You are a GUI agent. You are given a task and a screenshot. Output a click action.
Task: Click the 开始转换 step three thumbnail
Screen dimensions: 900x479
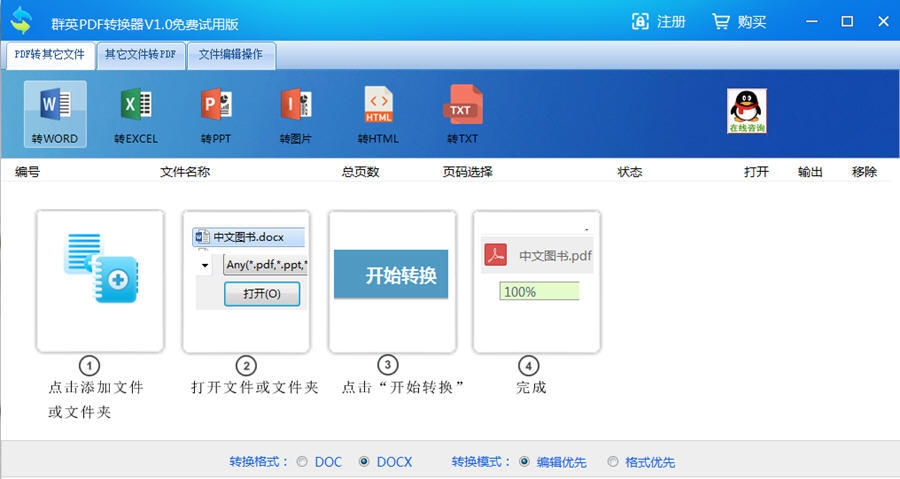click(393, 281)
